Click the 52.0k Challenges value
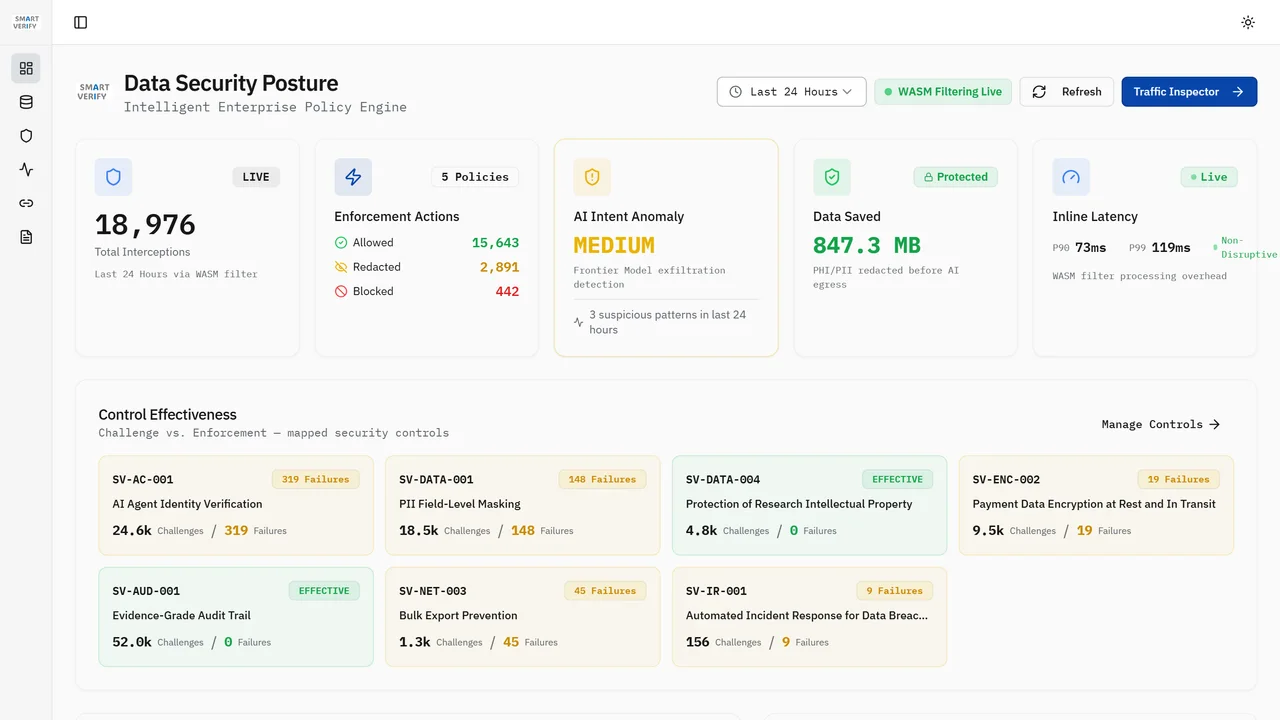This screenshot has height=720, width=1280. click(x=132, y=642)
